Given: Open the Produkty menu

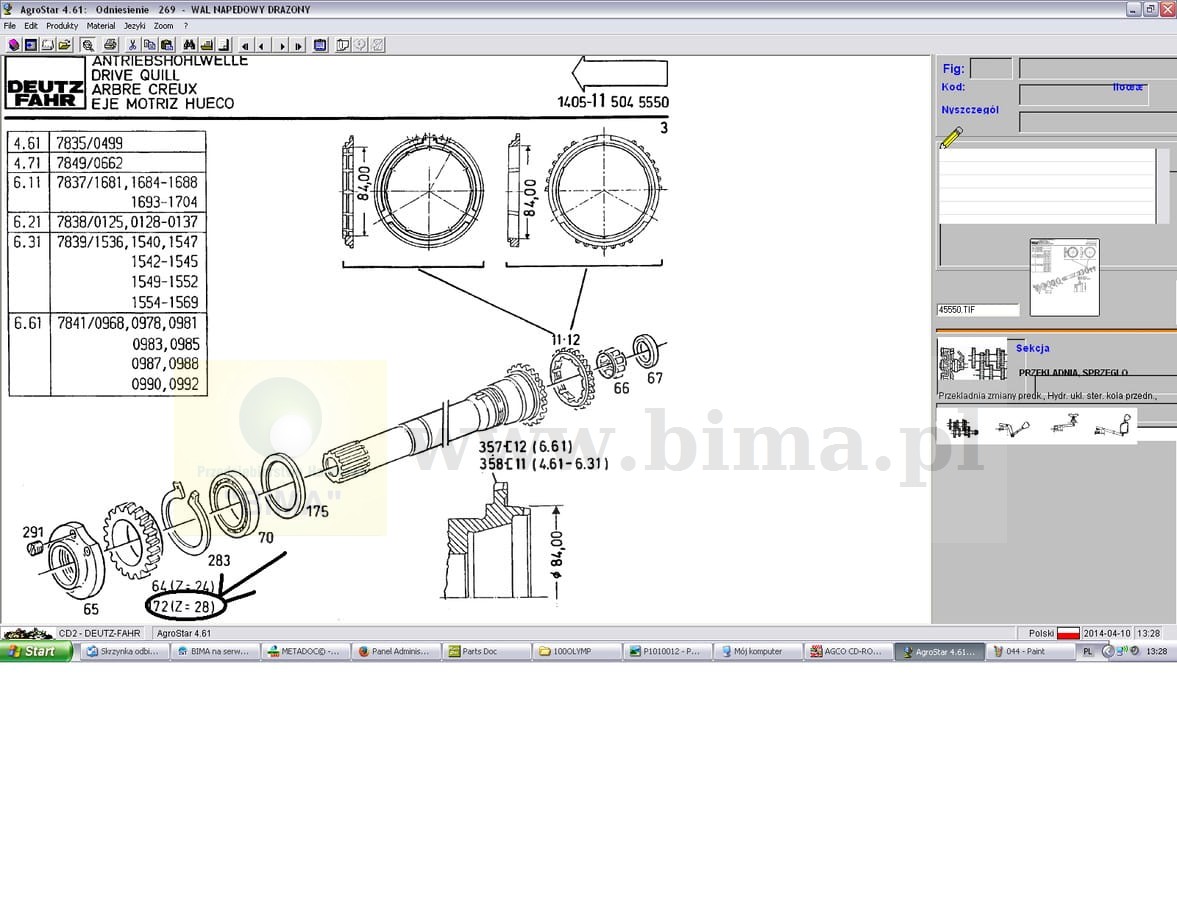Looking at the screenshot, I should 62,26.
